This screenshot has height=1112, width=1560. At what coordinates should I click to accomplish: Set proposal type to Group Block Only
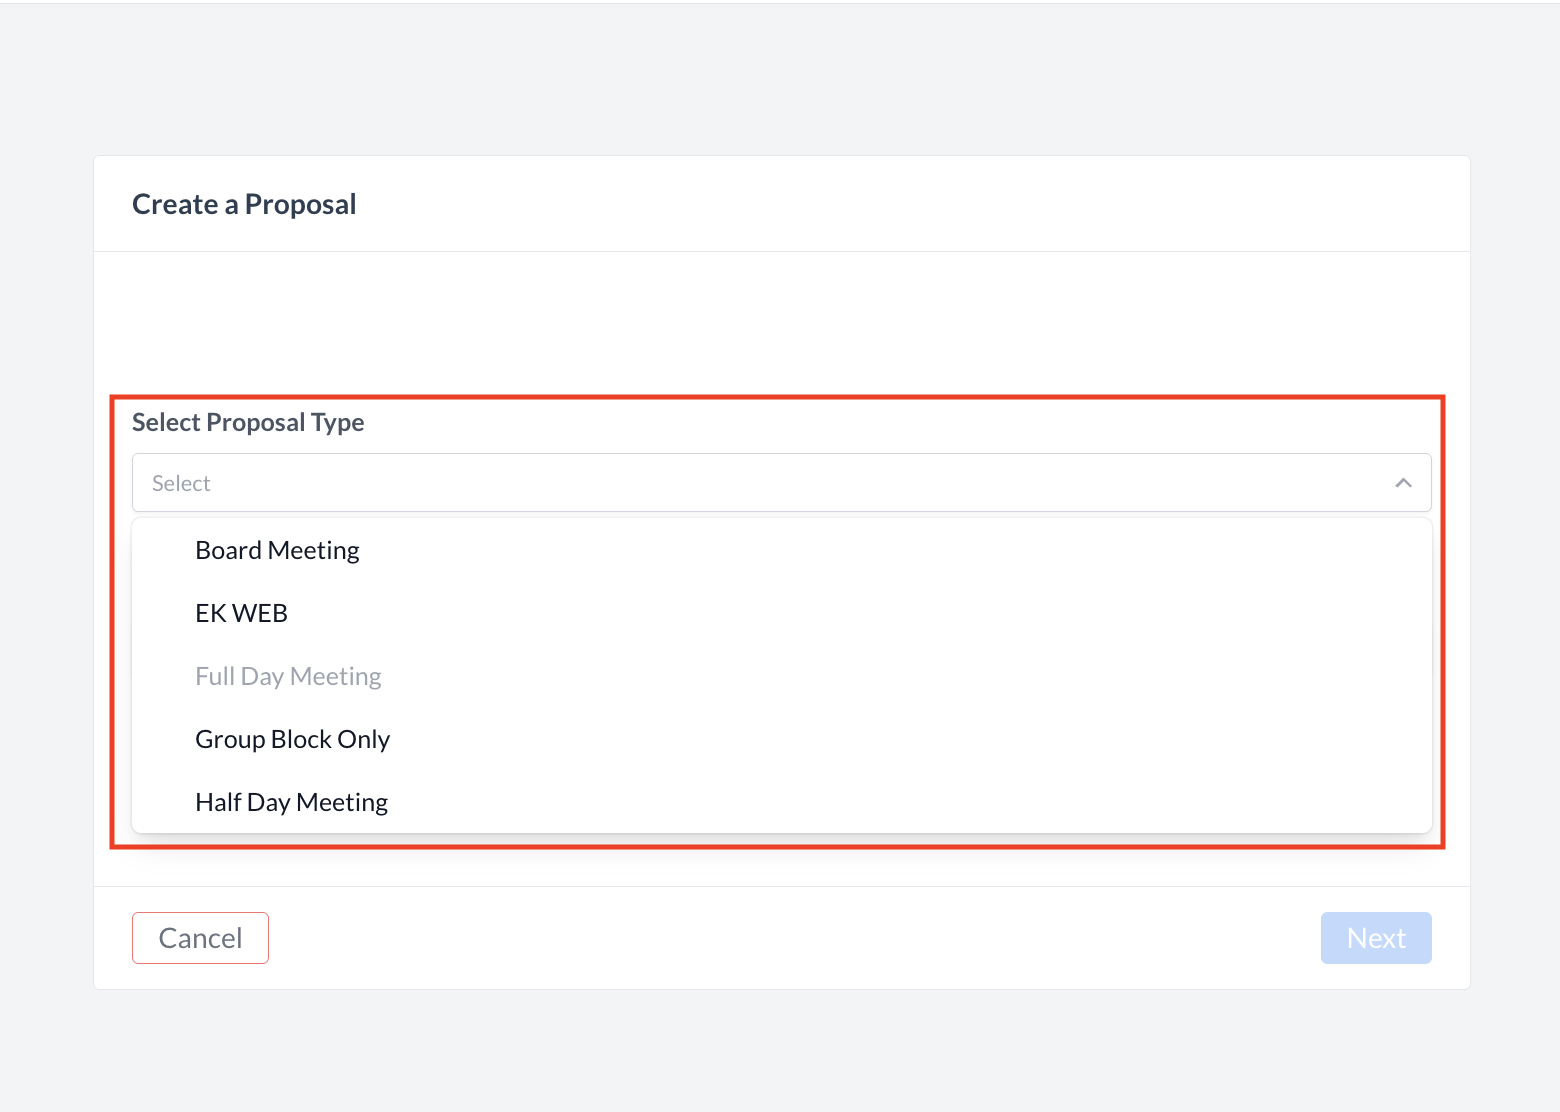click(292, 740)
